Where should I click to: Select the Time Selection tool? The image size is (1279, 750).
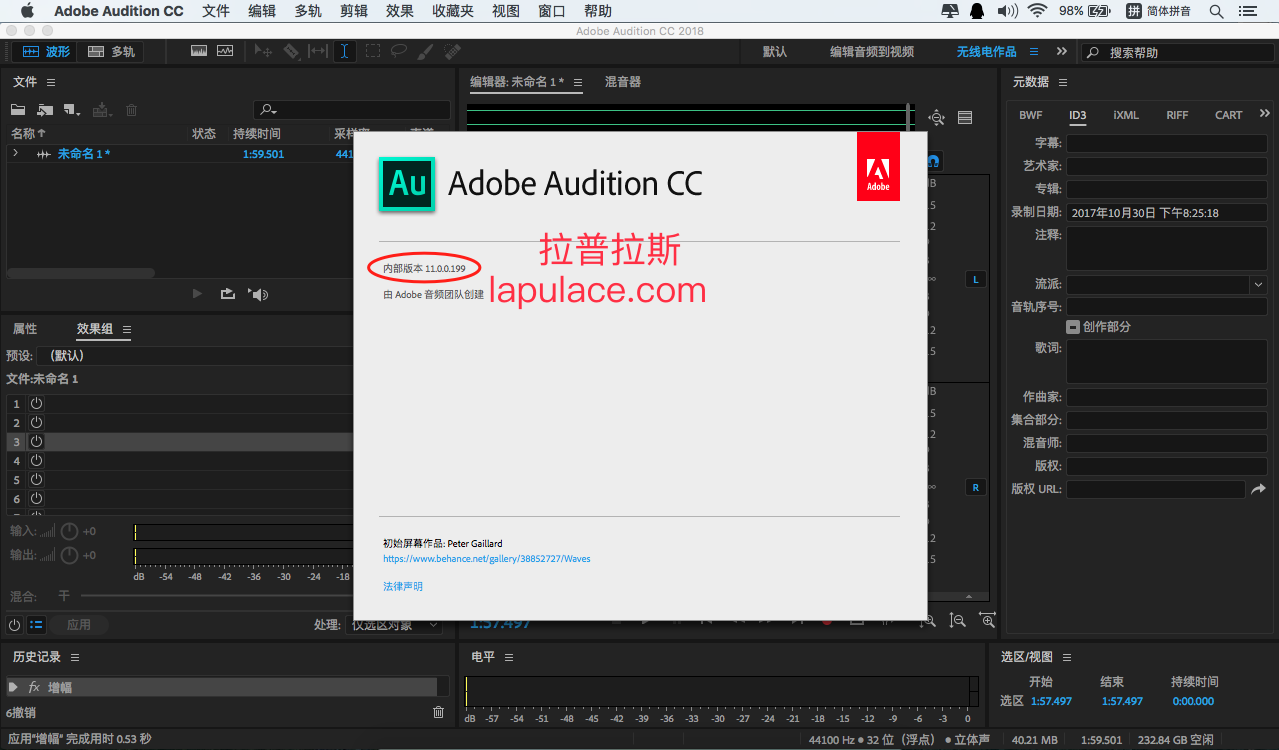pyautogui.click(x=345, y=51)
